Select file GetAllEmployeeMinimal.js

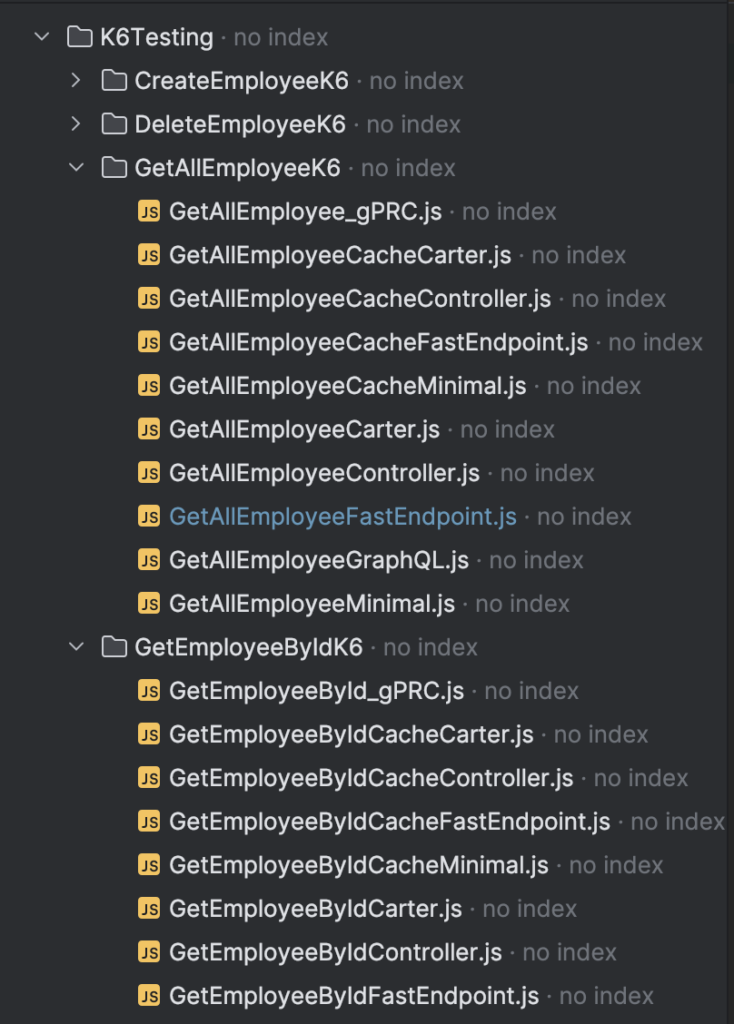click(312, 604)
